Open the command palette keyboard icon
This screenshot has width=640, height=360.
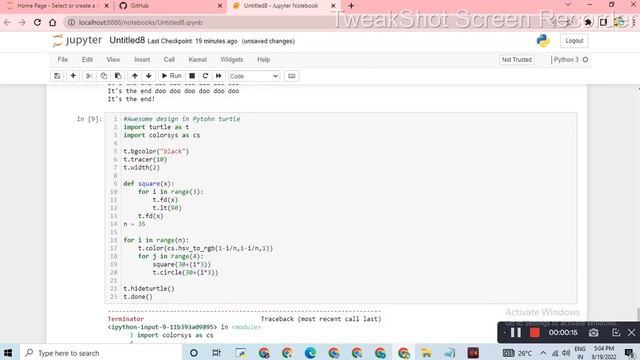coord(291,76)
